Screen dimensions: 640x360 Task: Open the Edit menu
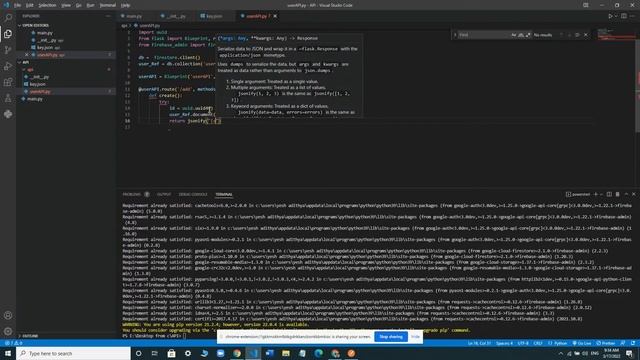[x=30, y=5]
